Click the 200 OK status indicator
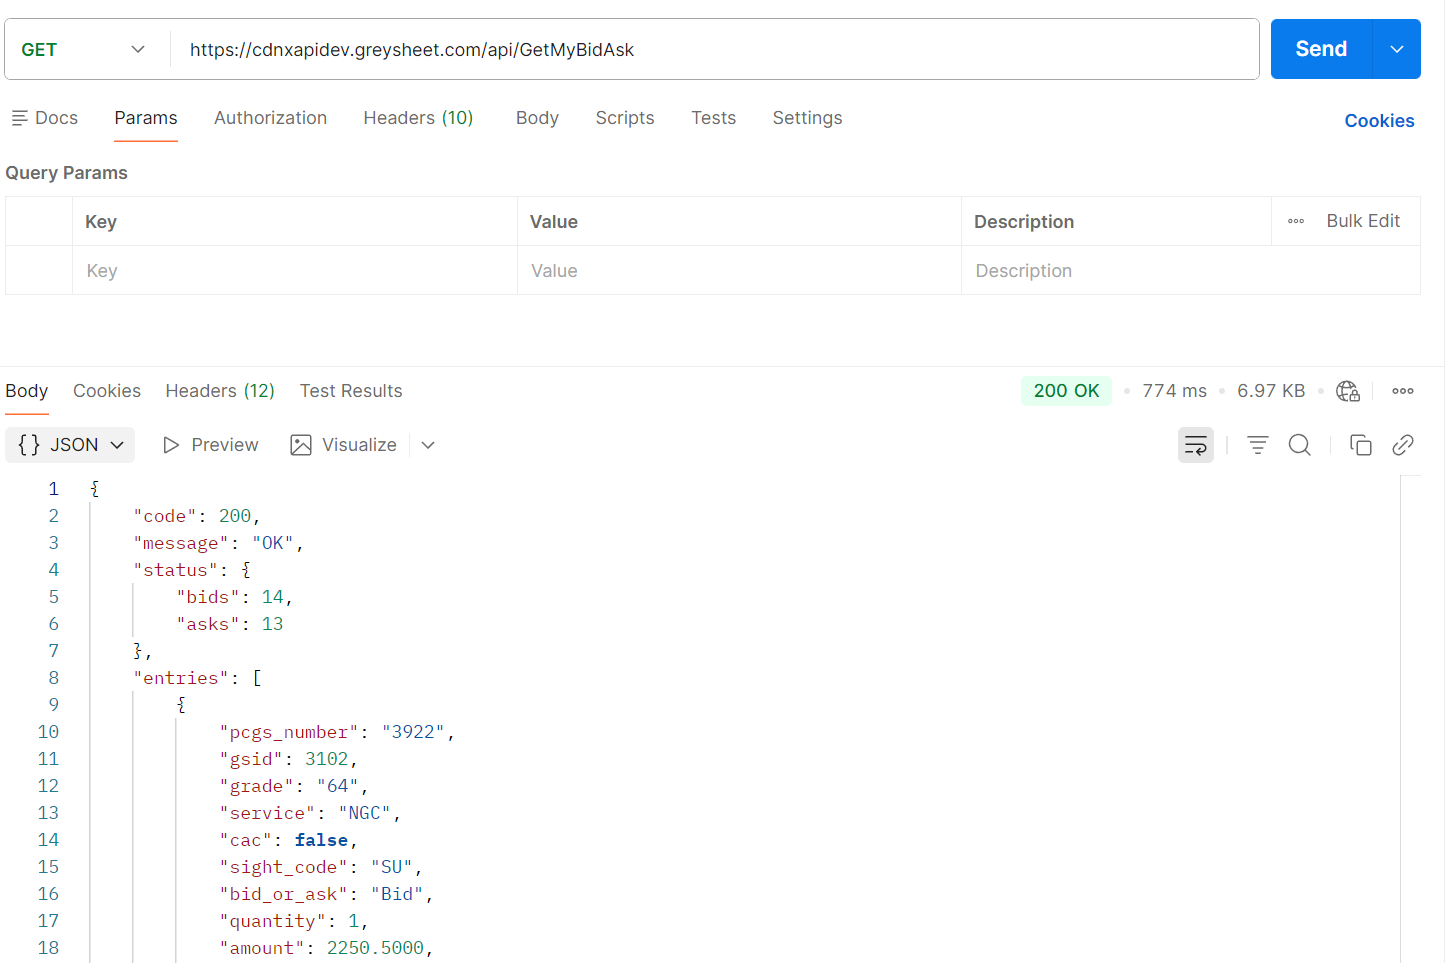 (x=1066, y=391)
